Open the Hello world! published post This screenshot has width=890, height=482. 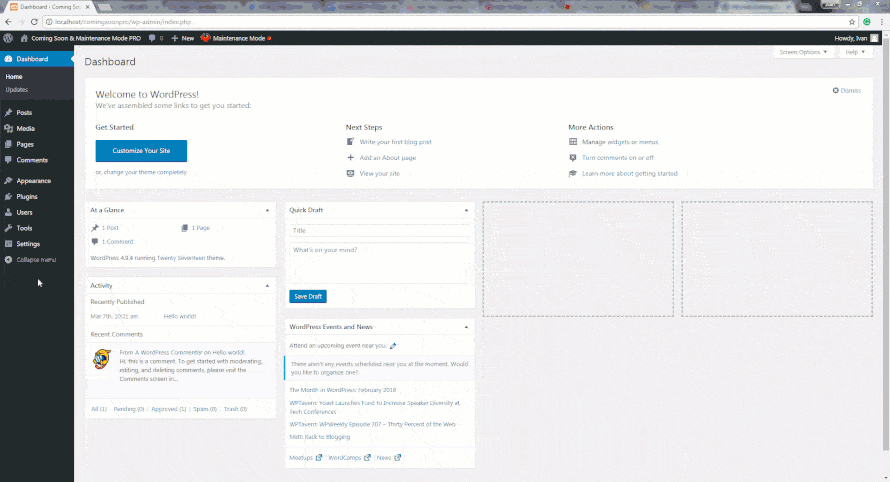[x=180, y=316]
